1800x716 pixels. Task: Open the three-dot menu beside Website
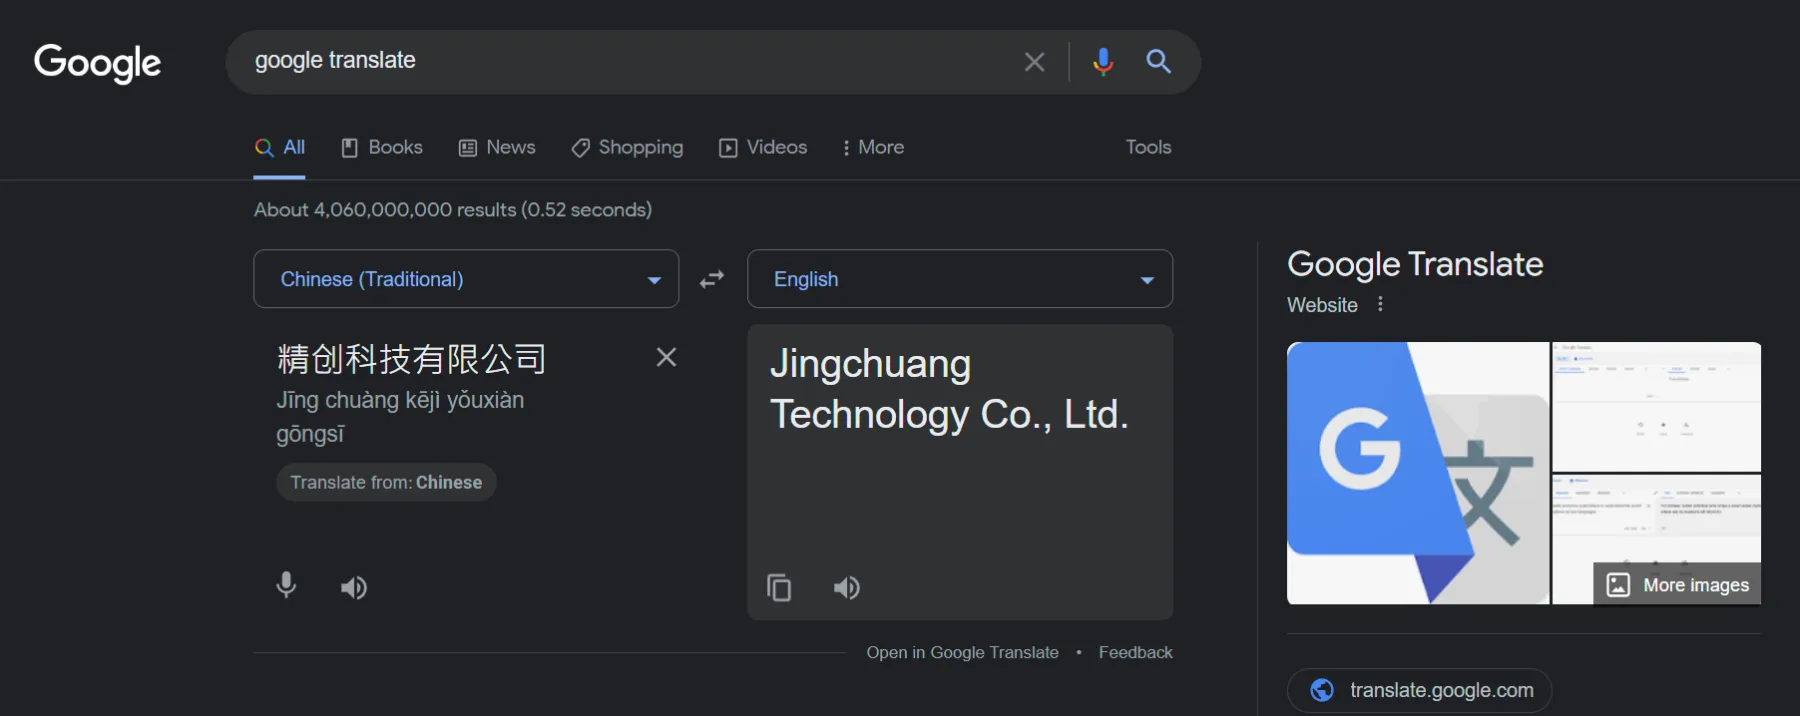tap(1380, 304)
